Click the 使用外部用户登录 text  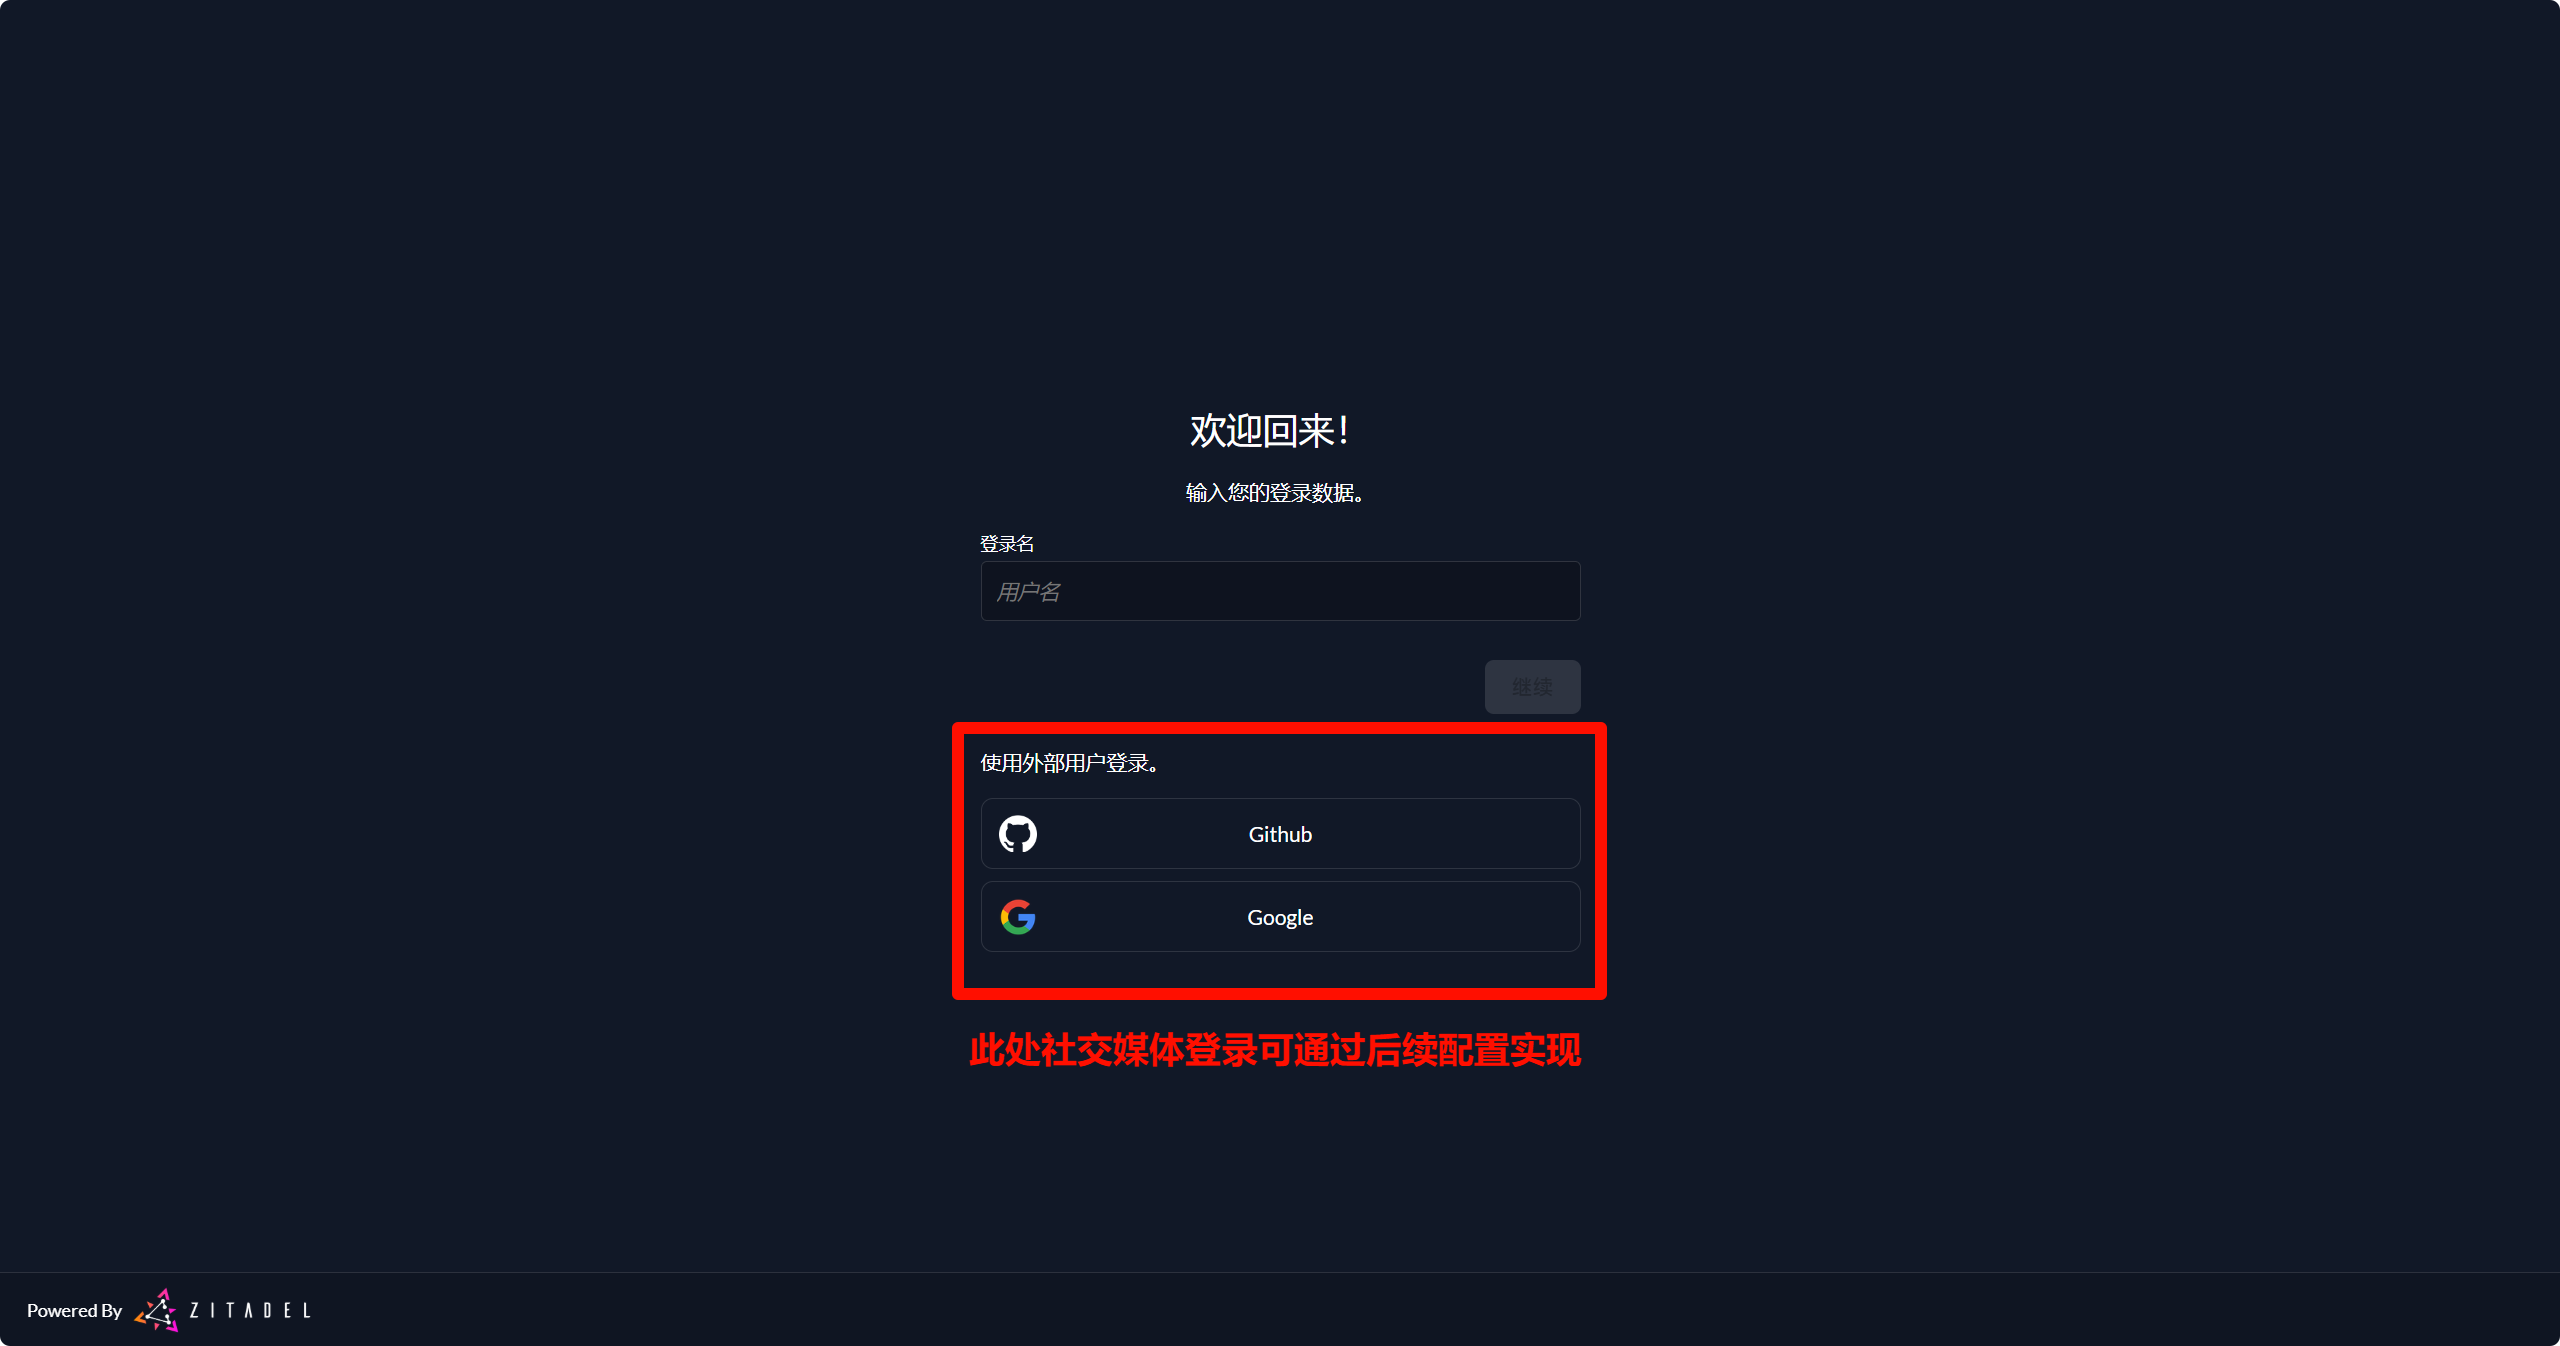coord(1069,763)
